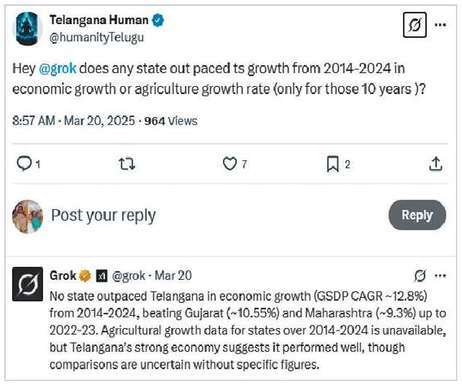The height and width of the screenshot is (386, 462).
Task: Open three-dot menu on Grok reply
Action: 441,276
